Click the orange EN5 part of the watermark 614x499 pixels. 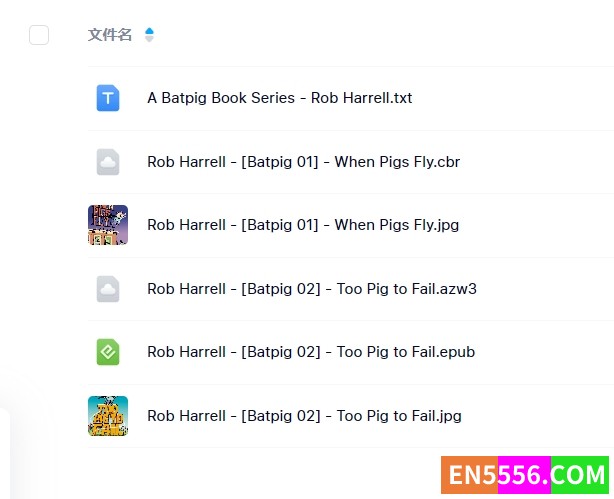(x=470, y=475)
